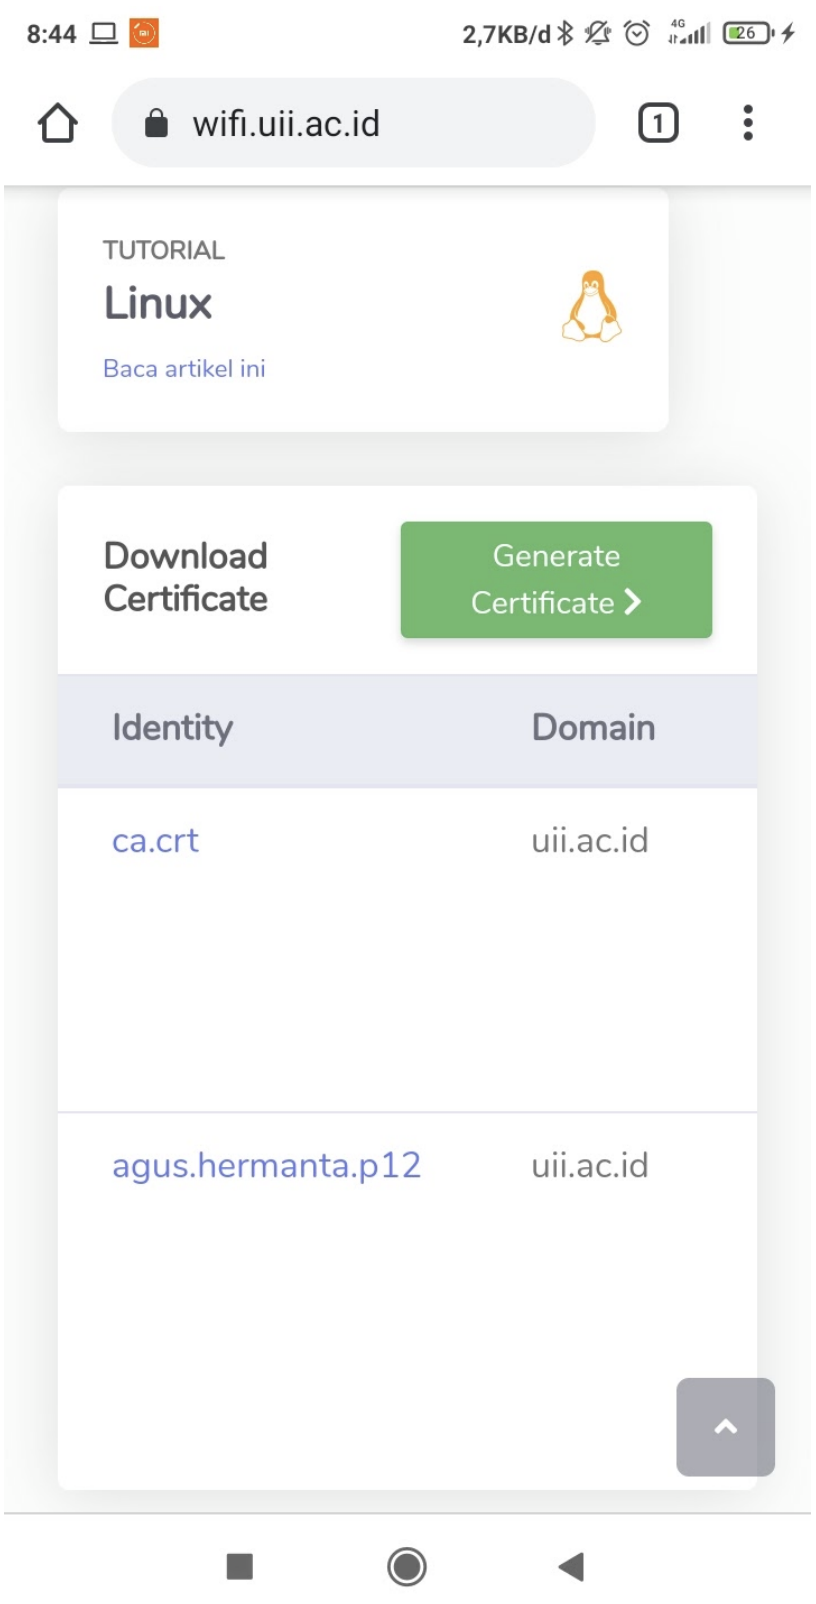Tap the Domain column header
This screenshot has width=816, height=1604.
pyautogui.click(x=593, y=728)
